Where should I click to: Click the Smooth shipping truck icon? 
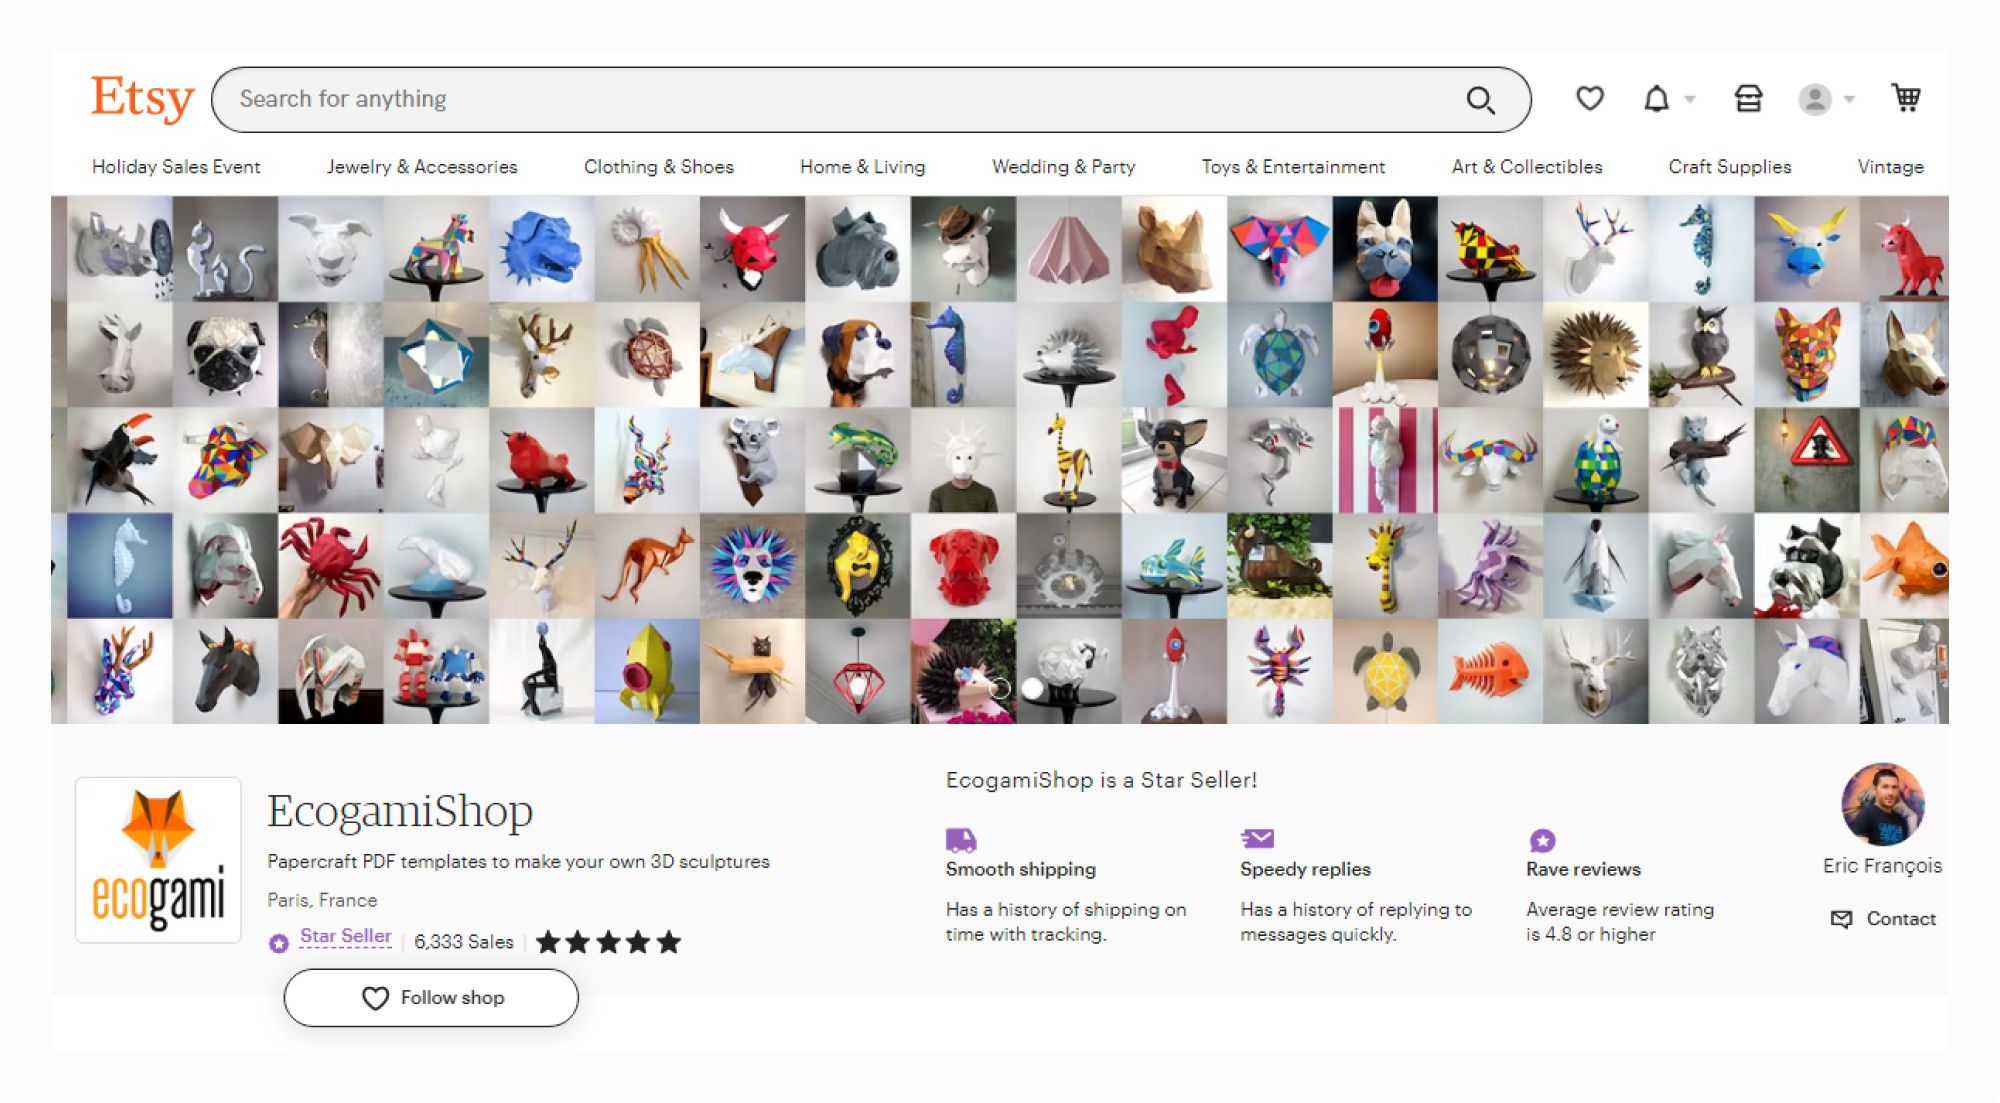click(960, 840)
